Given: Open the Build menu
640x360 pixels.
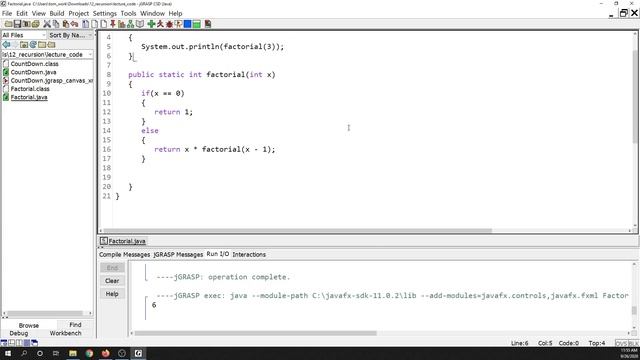Looking at the screenshot, I should 57,13.
